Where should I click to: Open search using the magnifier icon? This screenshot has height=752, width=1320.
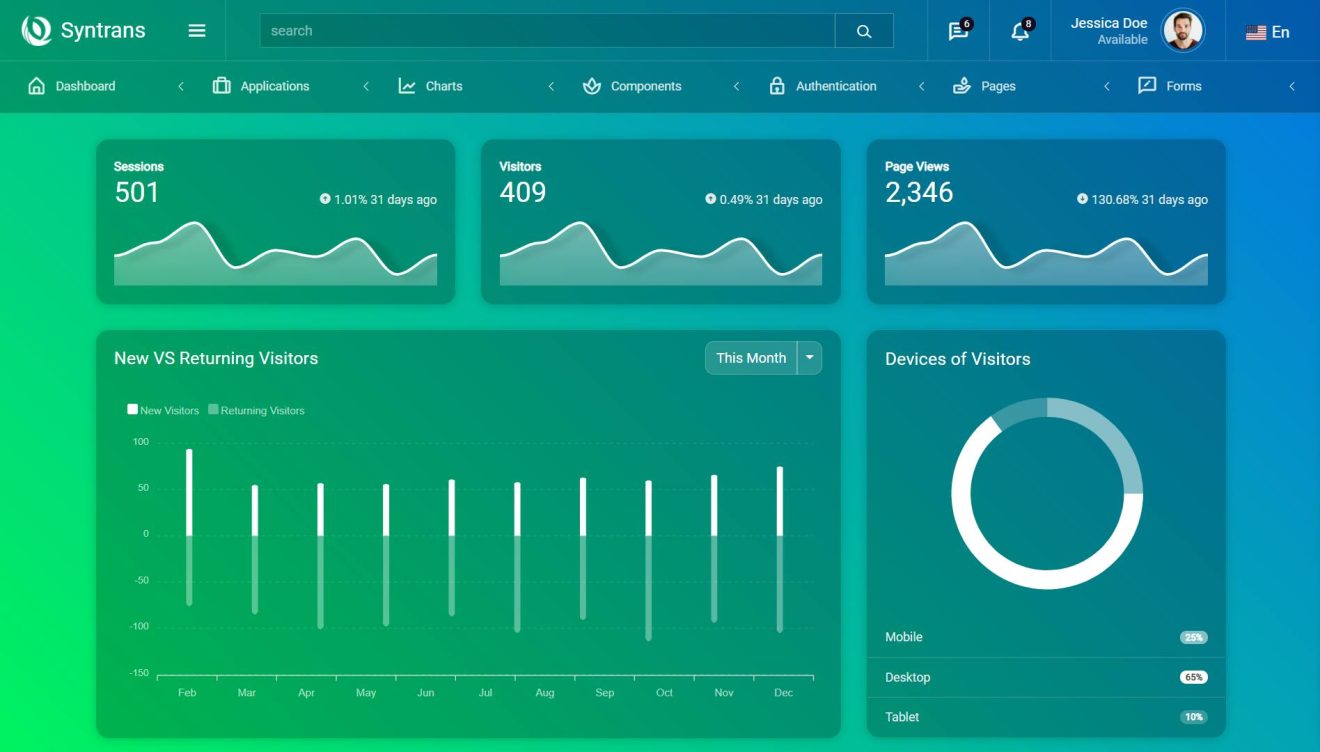pyautogui.click(x=863, y=30)
